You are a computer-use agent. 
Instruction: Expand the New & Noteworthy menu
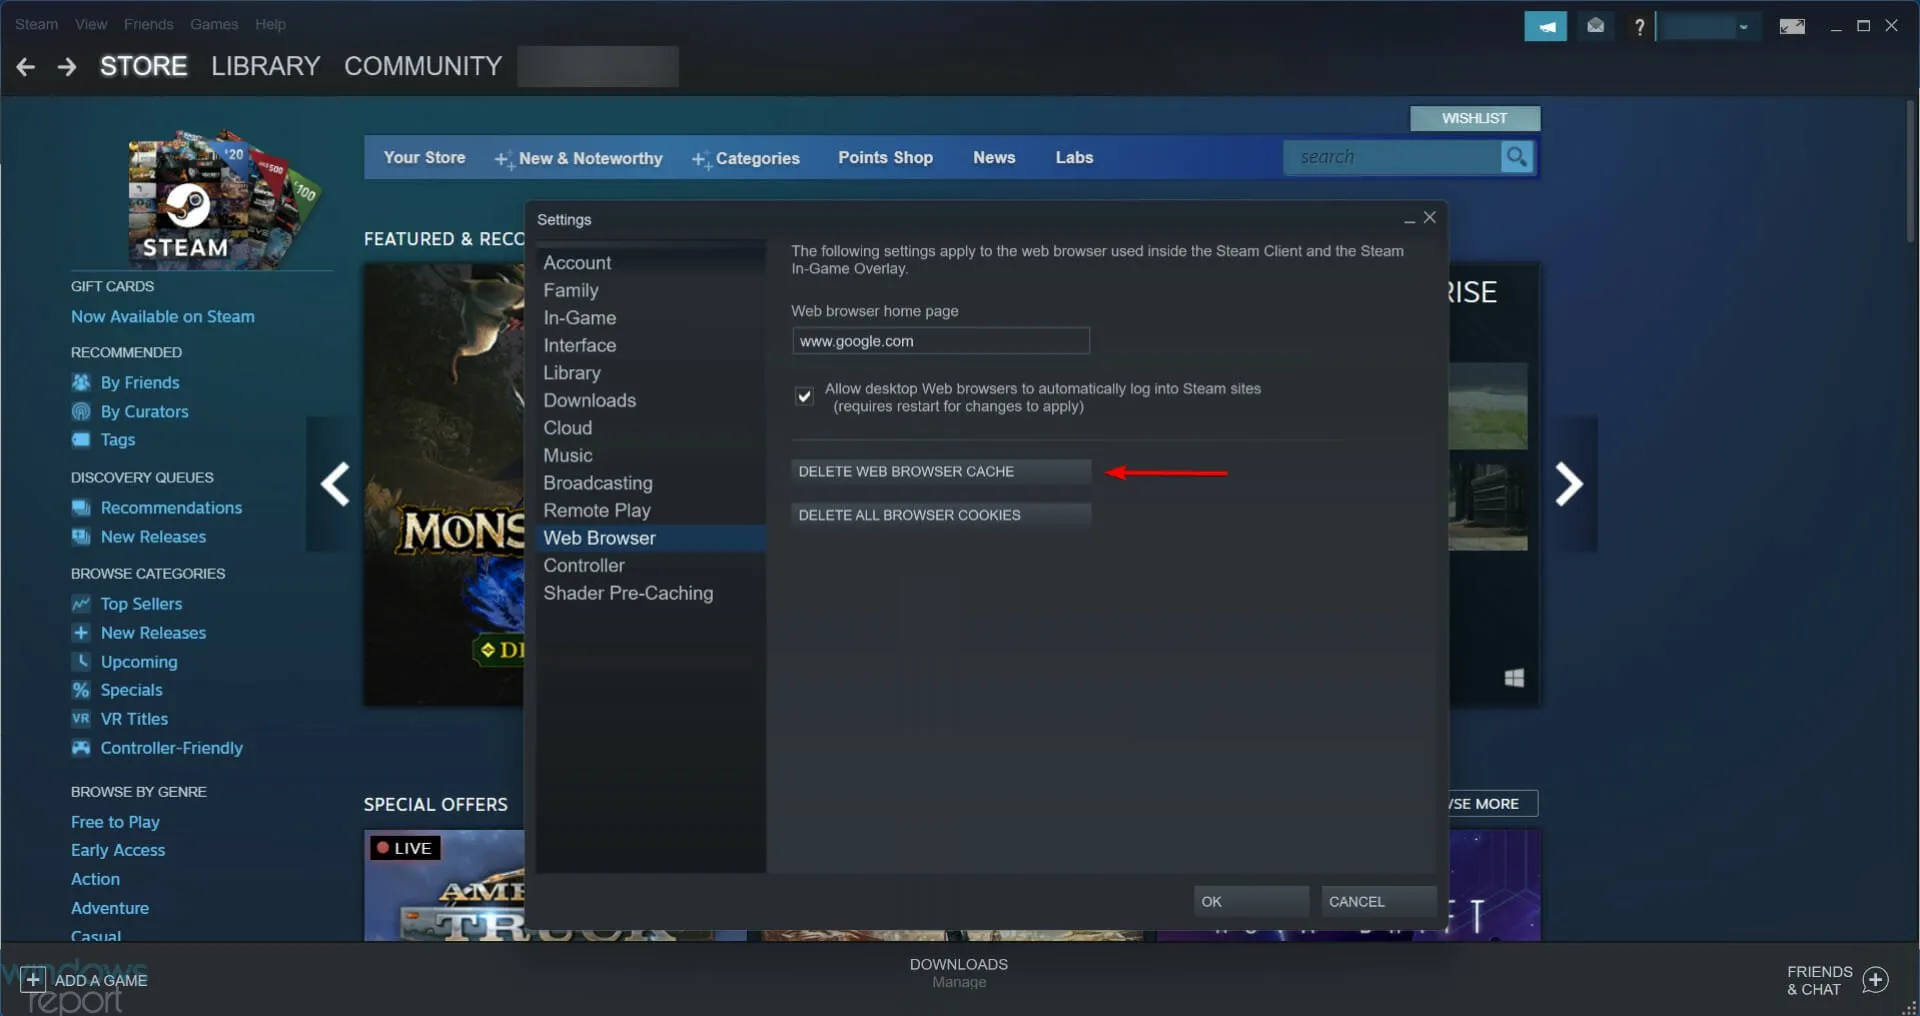tap(580, 158)
